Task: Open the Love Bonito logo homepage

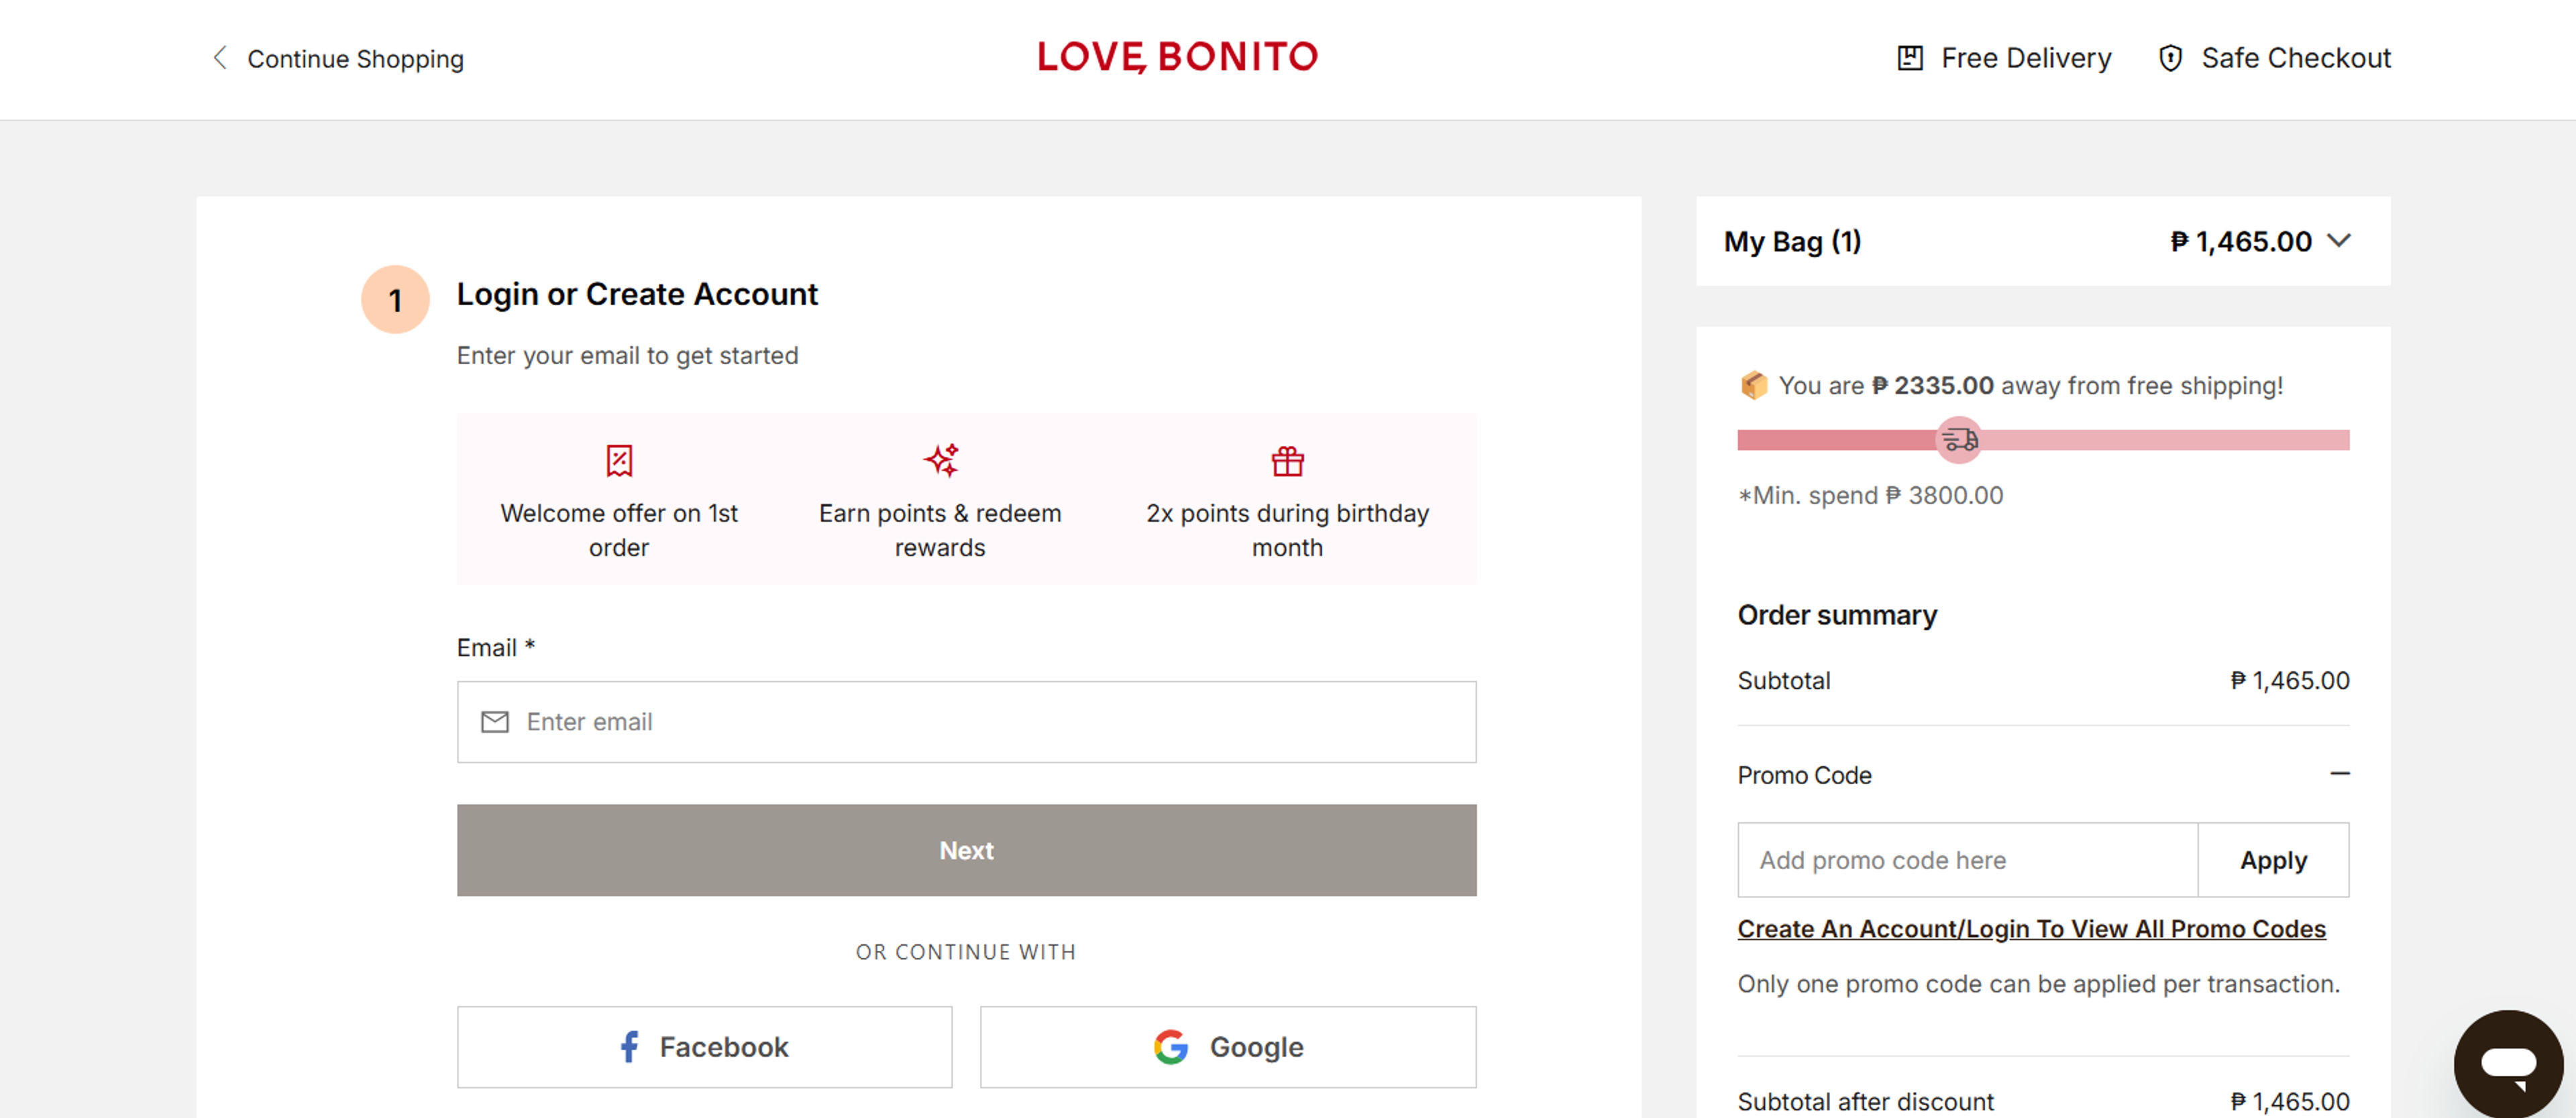Action: (1177, 57)
